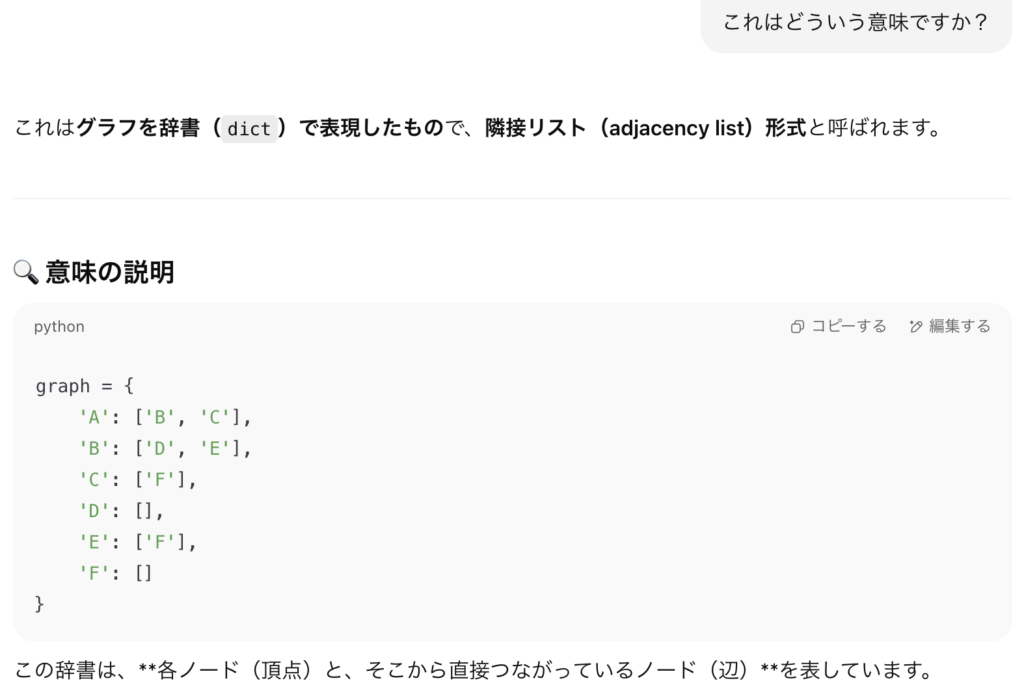Click the python language label of code block

[x=59, y=326]
